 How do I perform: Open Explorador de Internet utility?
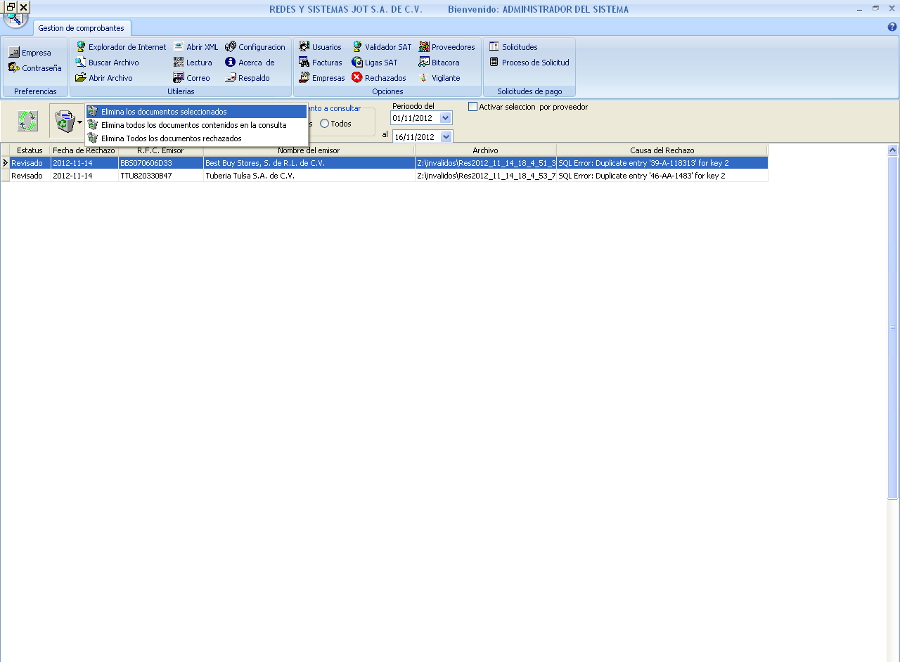(121, 47)
